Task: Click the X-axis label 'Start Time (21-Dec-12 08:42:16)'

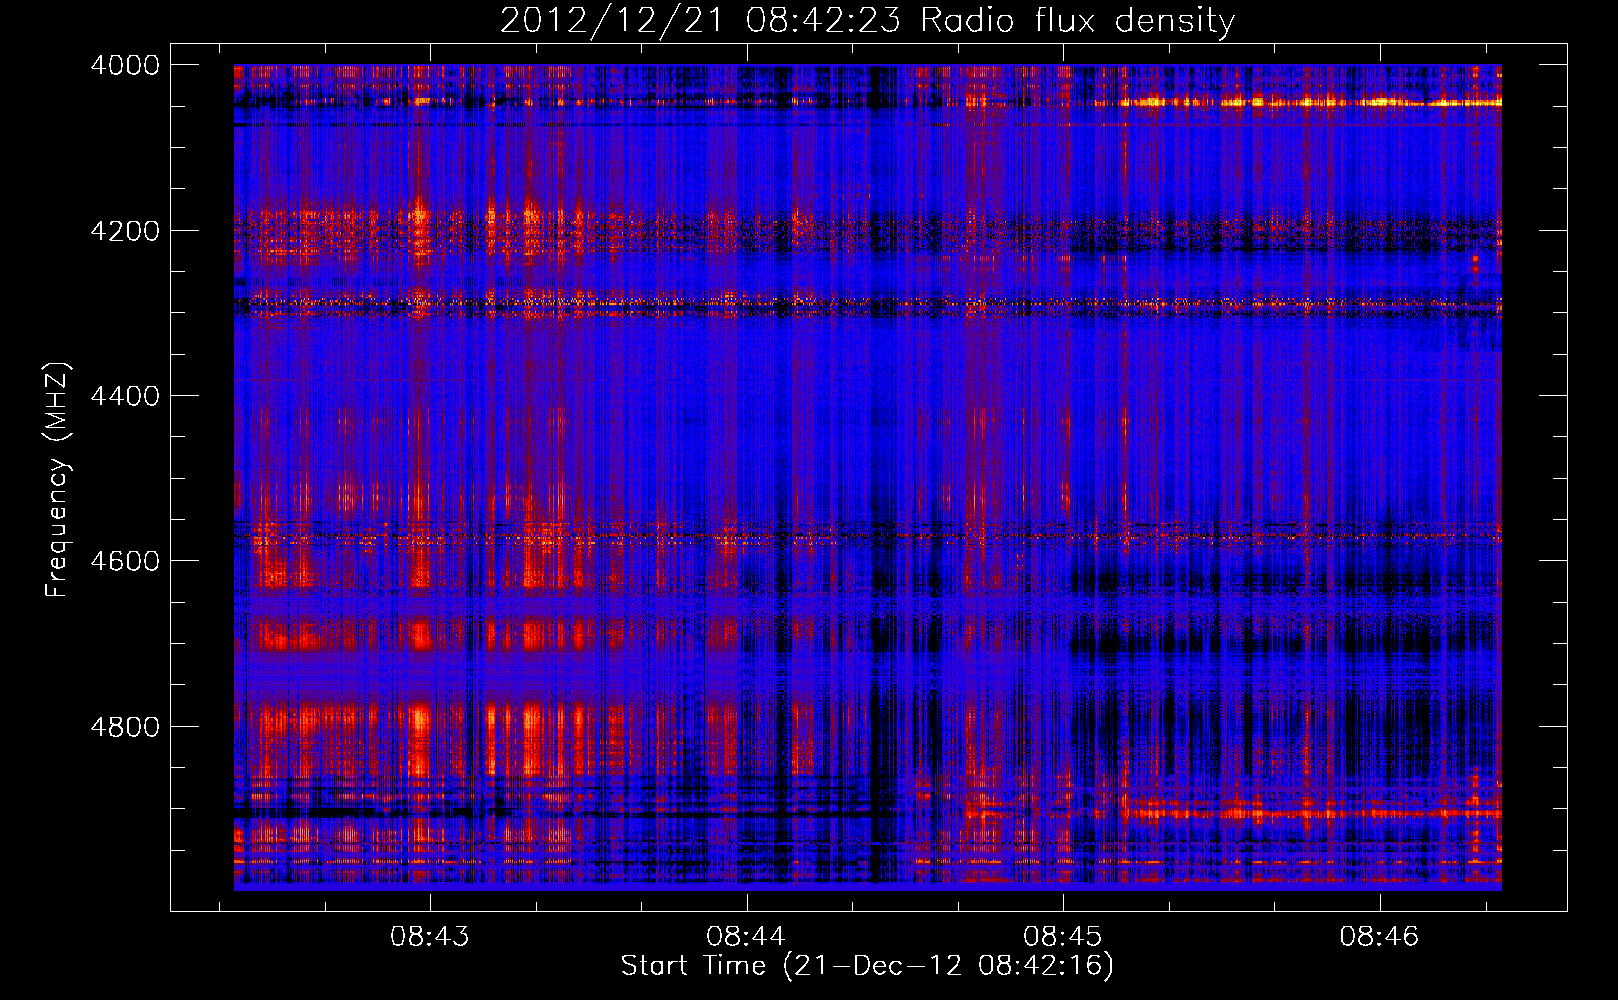Action: (x=867, y=966)
